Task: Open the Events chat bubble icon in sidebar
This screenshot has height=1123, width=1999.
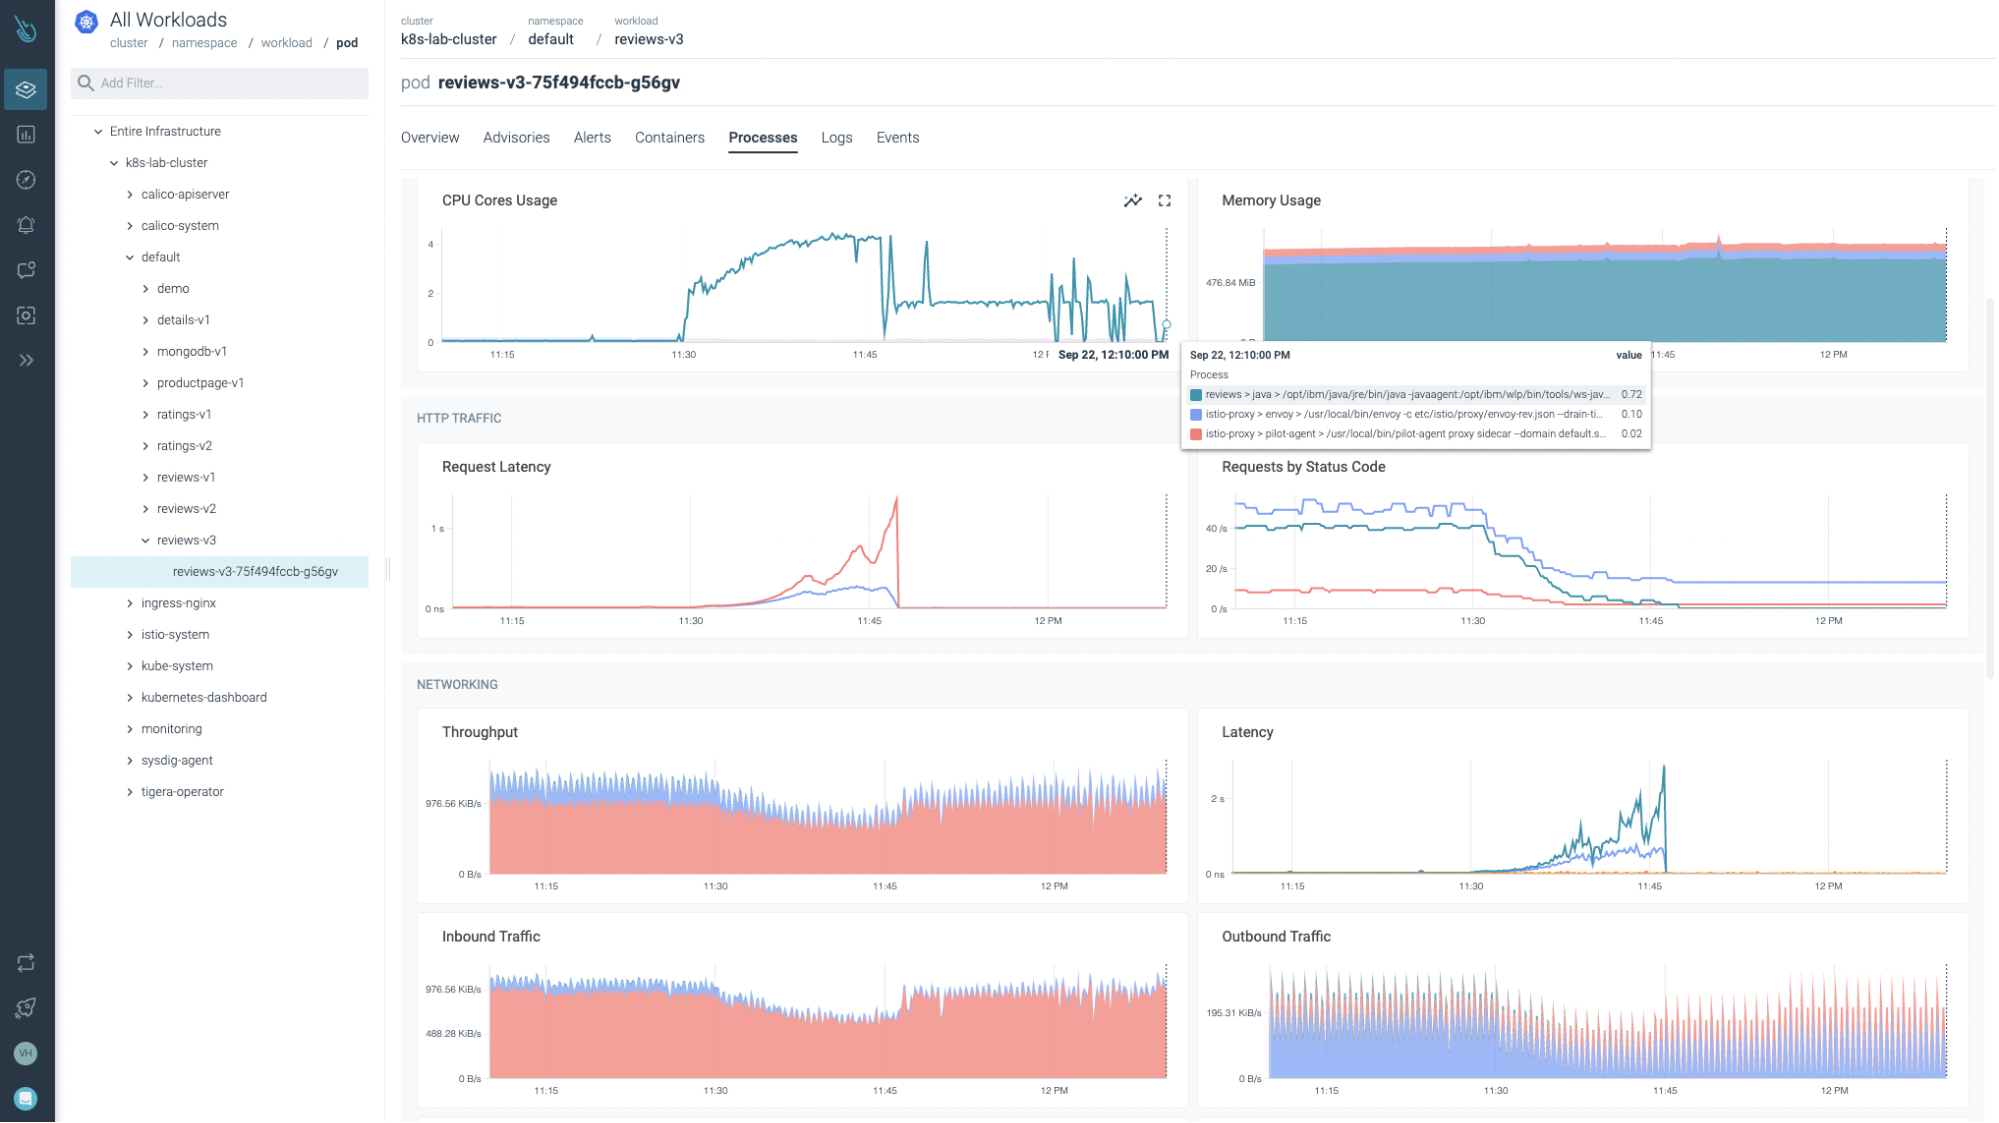Action: 25,269
